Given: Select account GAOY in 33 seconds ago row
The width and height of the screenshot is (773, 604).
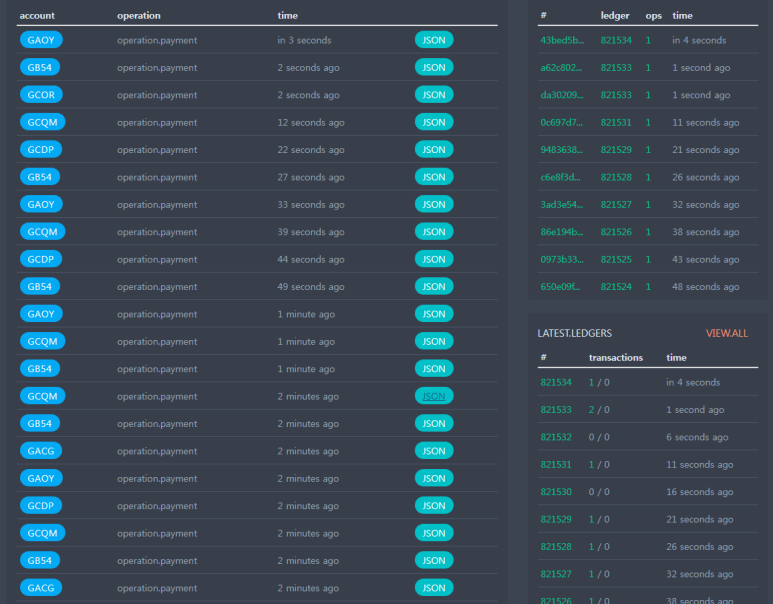Looking at the screenshot, I should (x=41, y=204).
